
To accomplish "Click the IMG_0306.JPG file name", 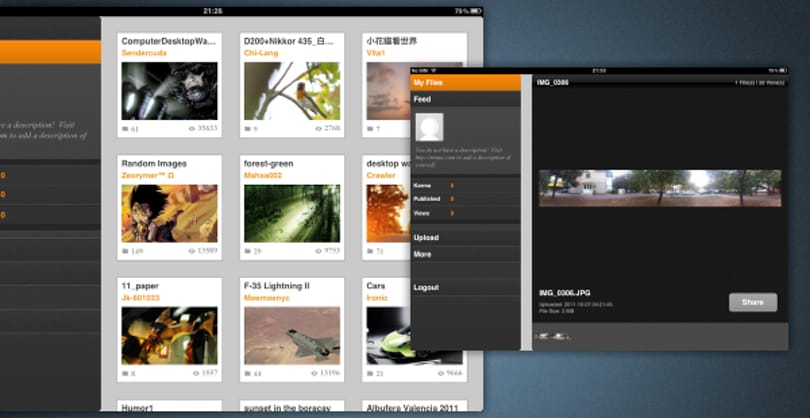I will coord(565,293).
